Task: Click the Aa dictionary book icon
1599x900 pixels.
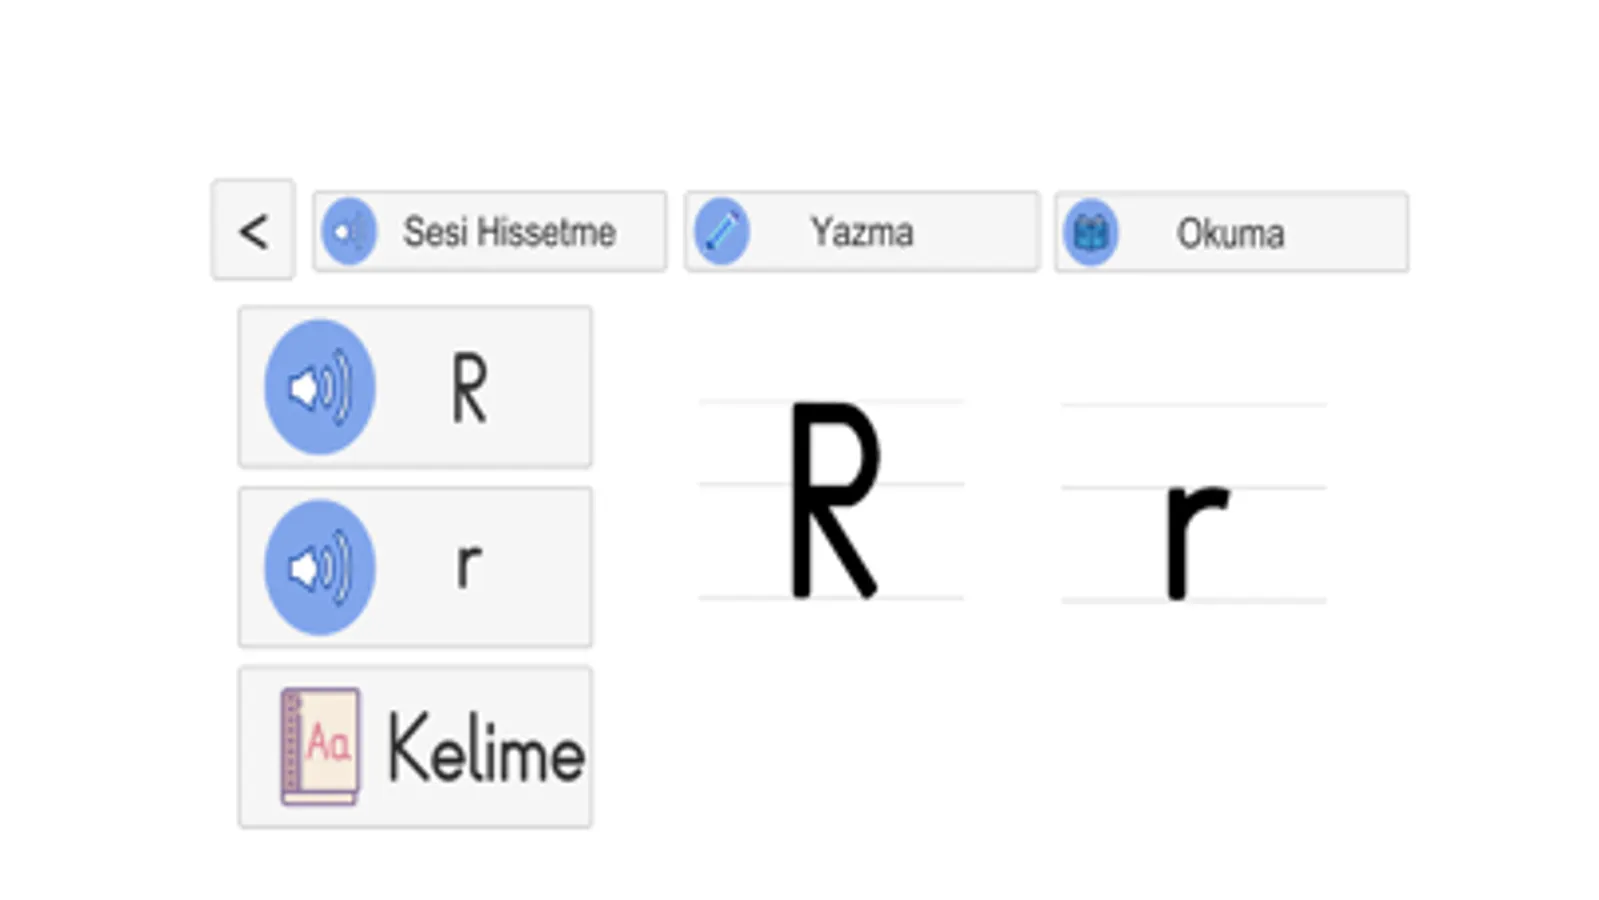Action: (320, 746)
